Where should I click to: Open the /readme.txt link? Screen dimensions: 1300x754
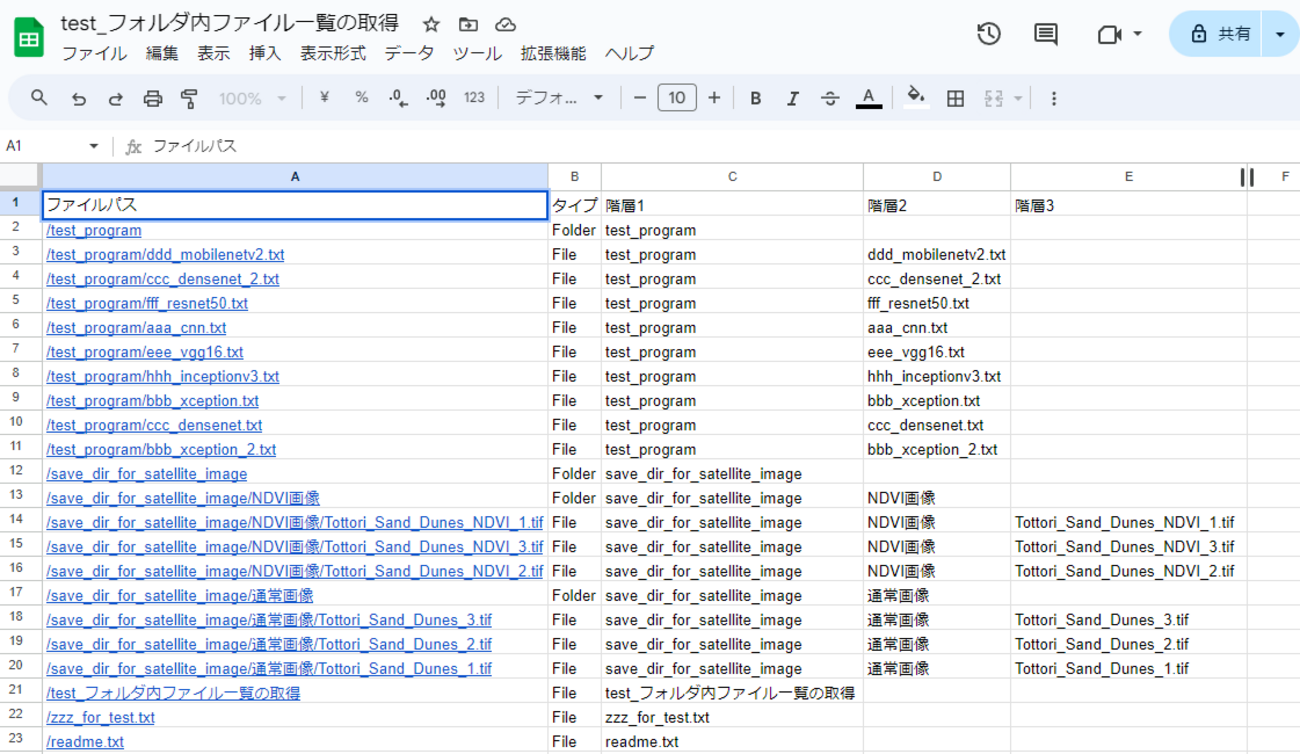[x=85, y=742]
